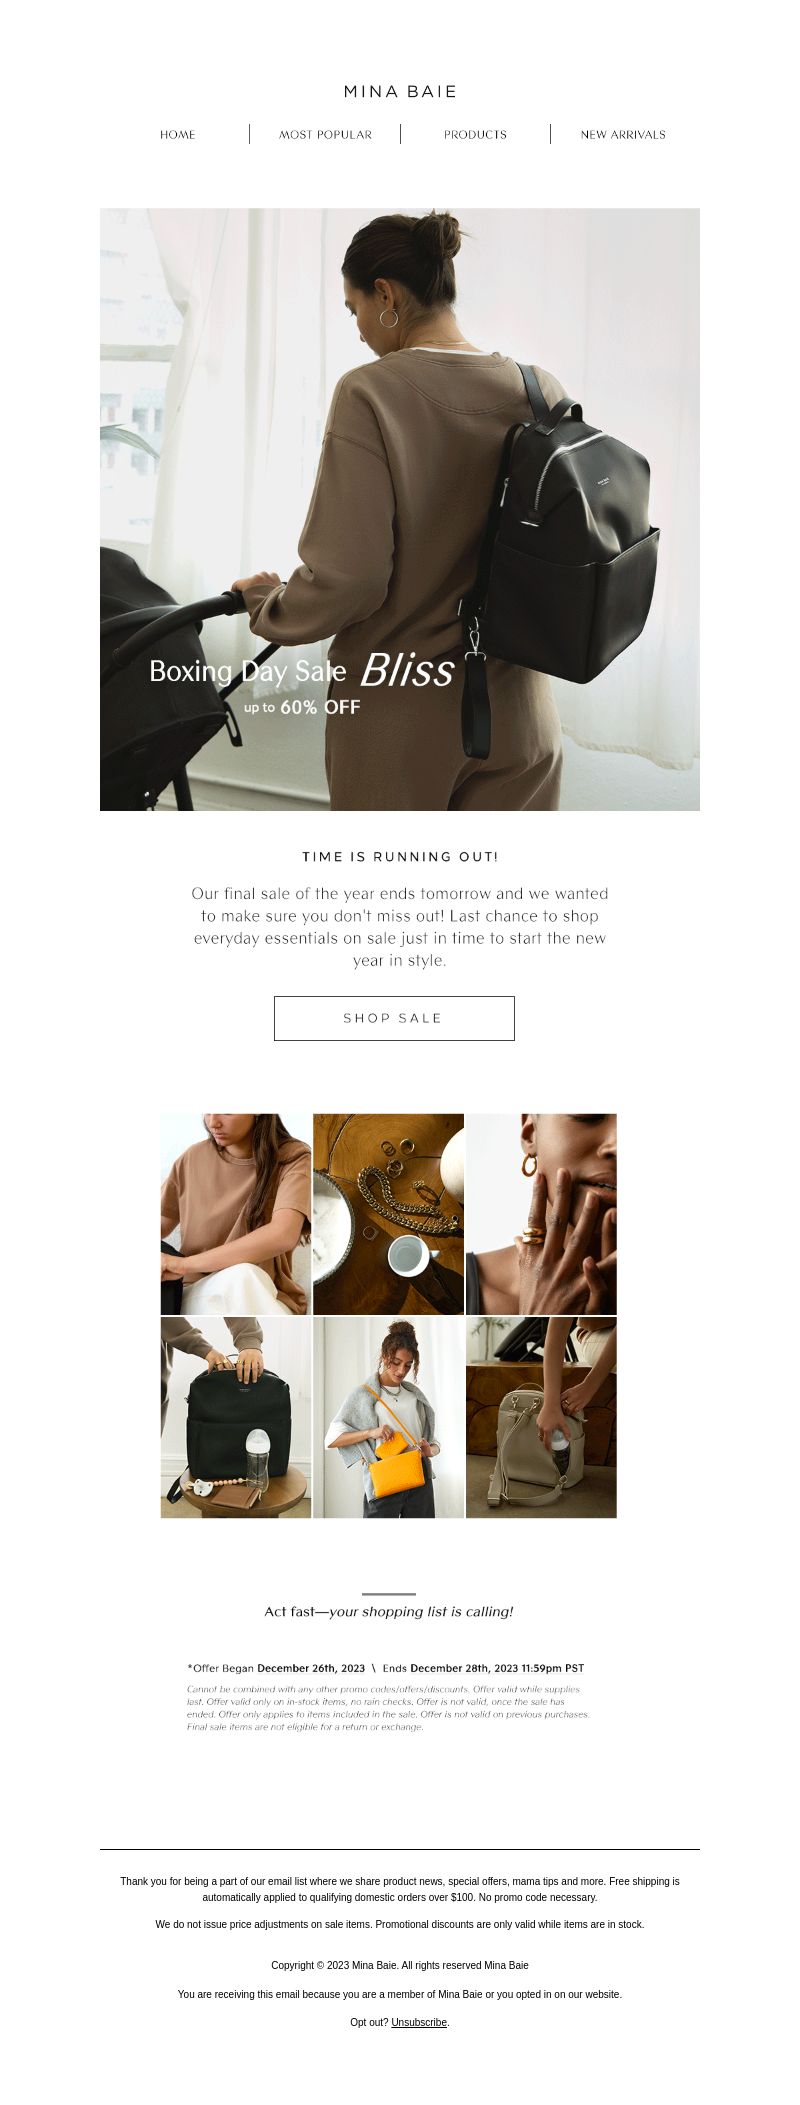This screenshot has height=2105, width=800.
Task: Click the offer dates line for December 26th
Action: point(386,1668)
